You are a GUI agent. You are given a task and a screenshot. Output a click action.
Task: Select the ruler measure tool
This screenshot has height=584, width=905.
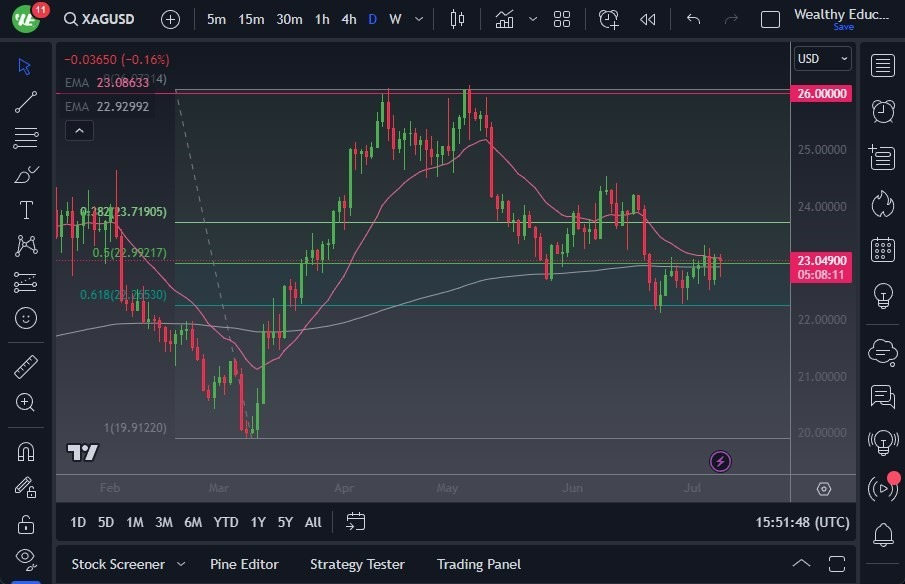click(26, 367)
